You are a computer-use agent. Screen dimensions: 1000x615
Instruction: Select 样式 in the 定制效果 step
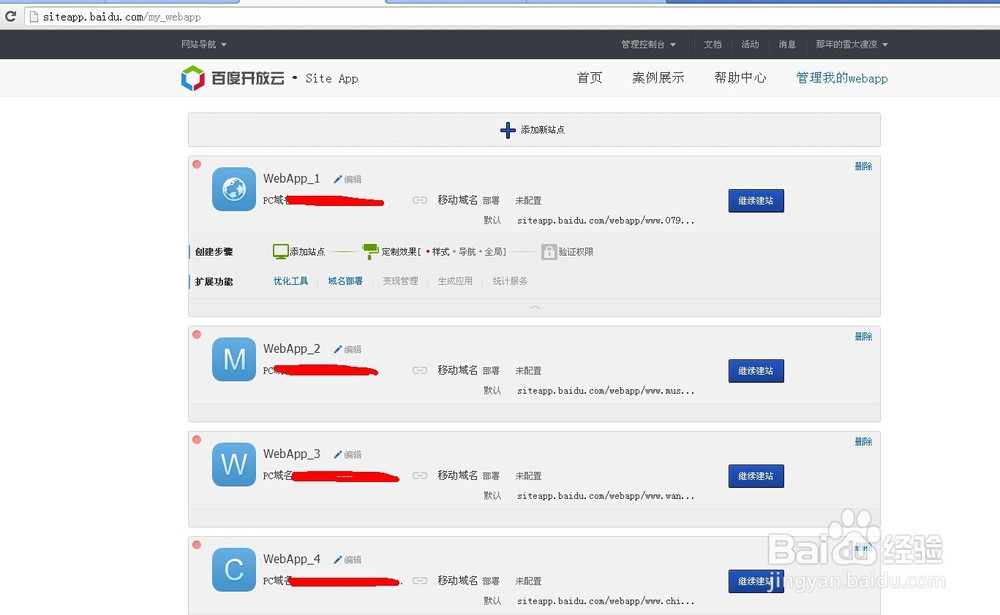(x=440, y=252)
